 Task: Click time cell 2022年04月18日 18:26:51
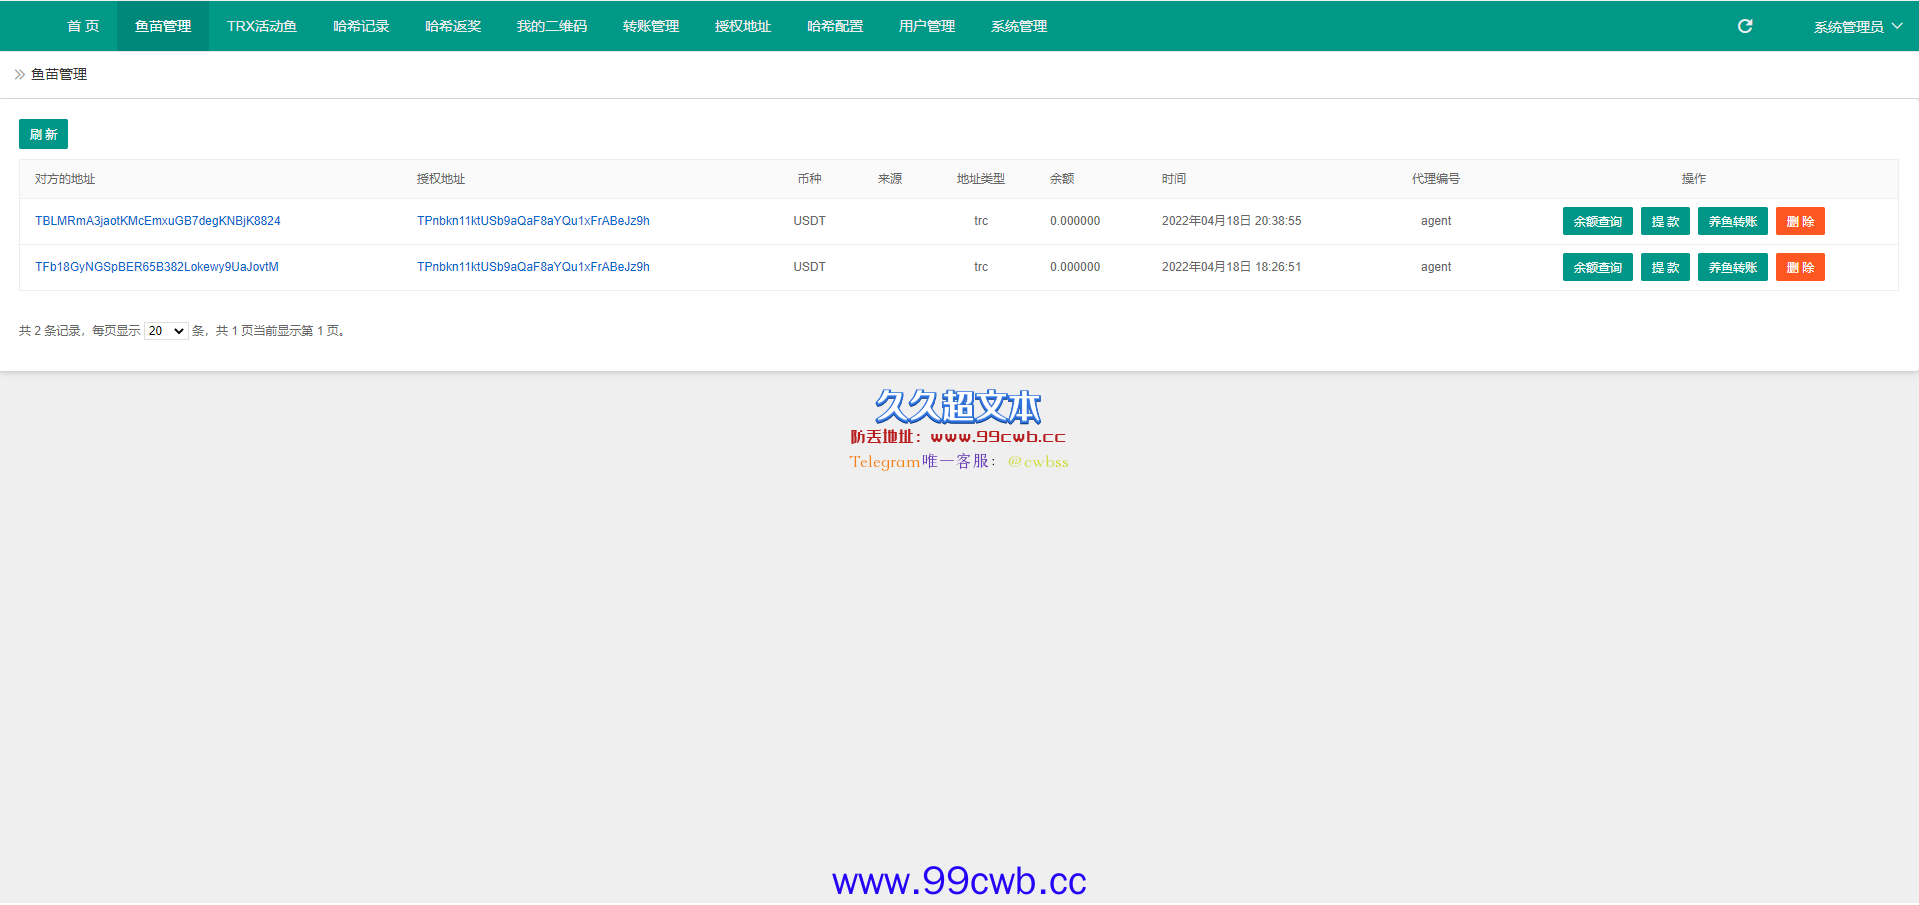[1232, 267]
